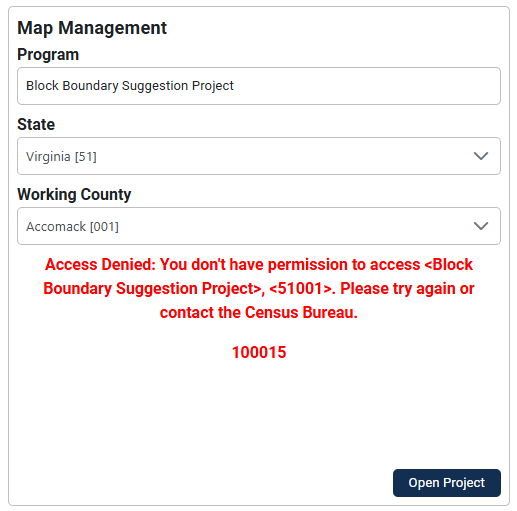Image resolution: width=517 pixels, height=511 pixels.
Task: Click the red Access Denied message
Action: click(x=259, y=288)
